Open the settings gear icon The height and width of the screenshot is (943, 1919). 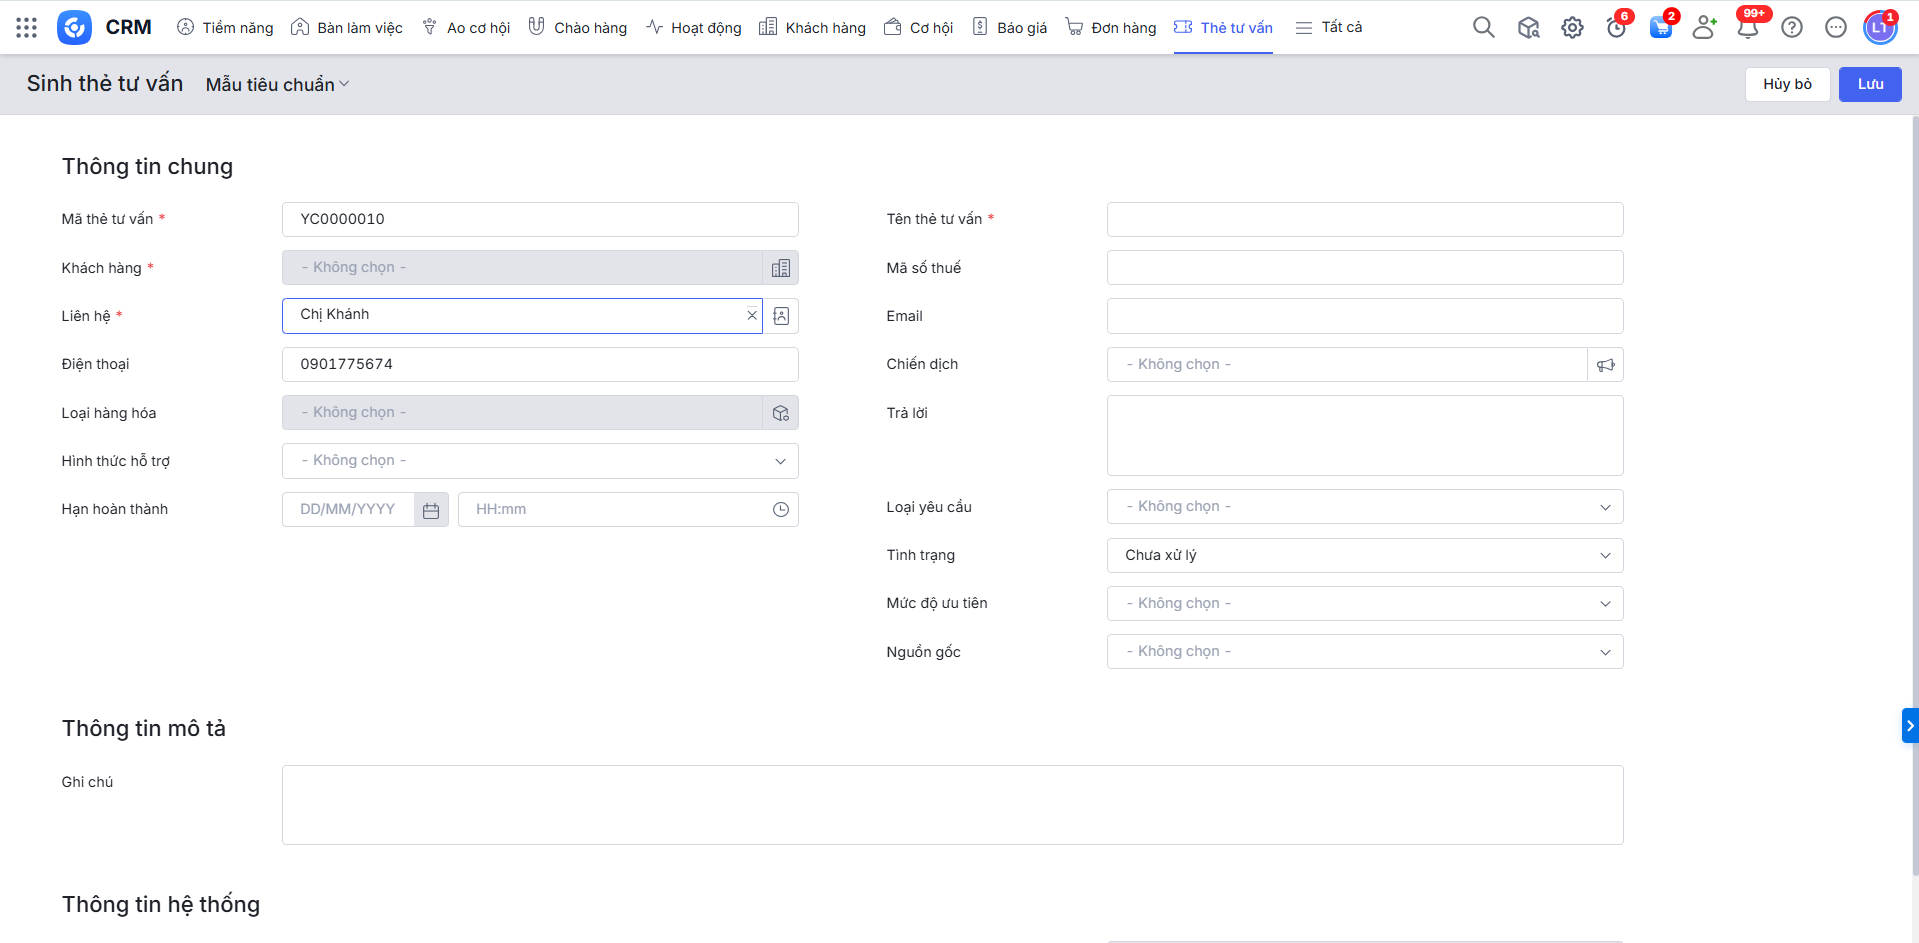[x=1572, y=28]
